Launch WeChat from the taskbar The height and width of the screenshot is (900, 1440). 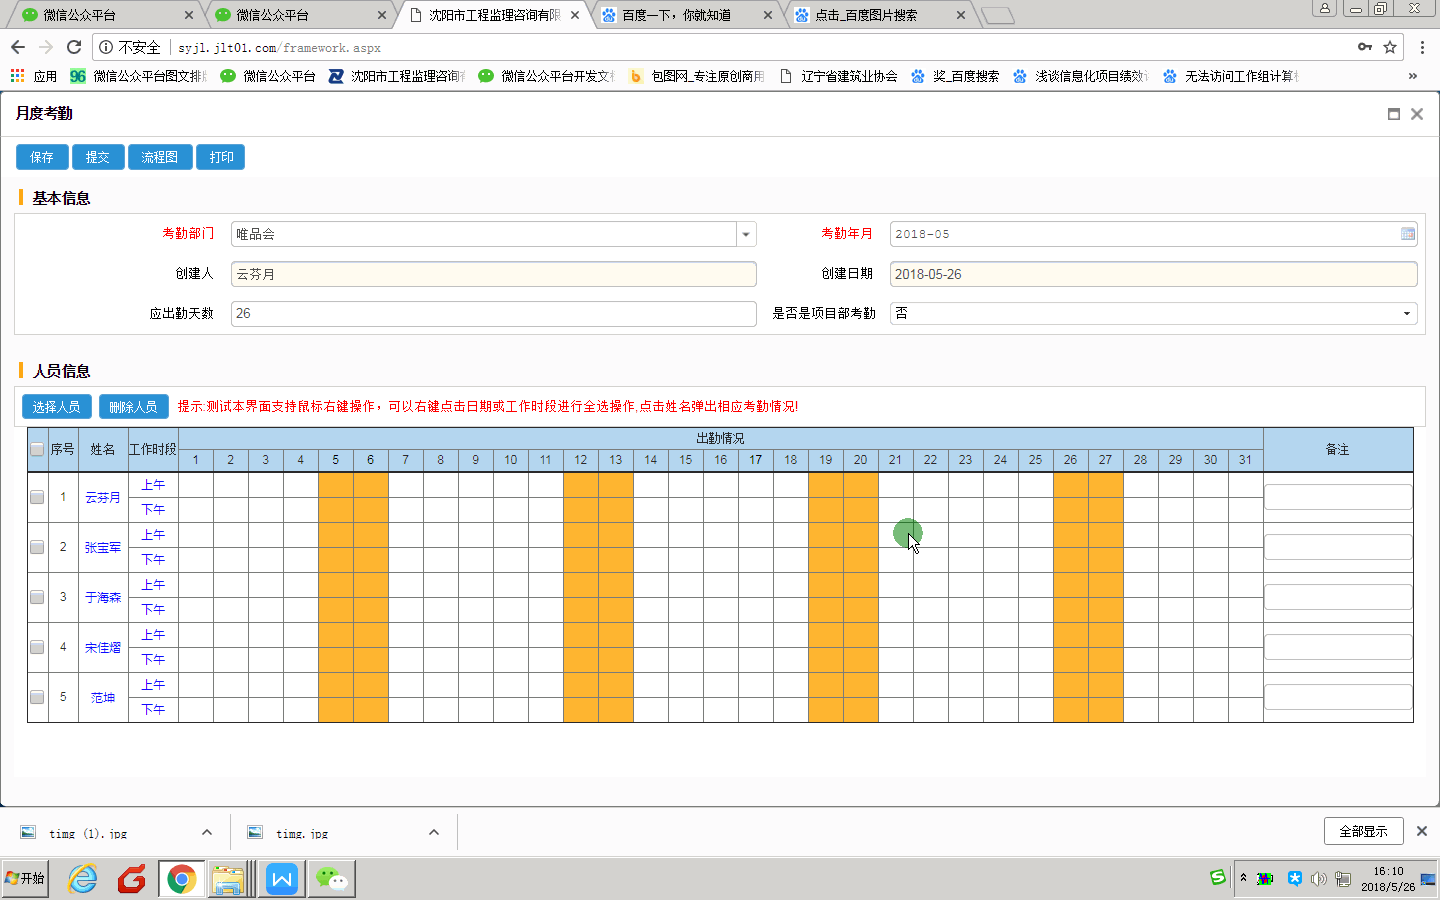[x=331, y=879]
